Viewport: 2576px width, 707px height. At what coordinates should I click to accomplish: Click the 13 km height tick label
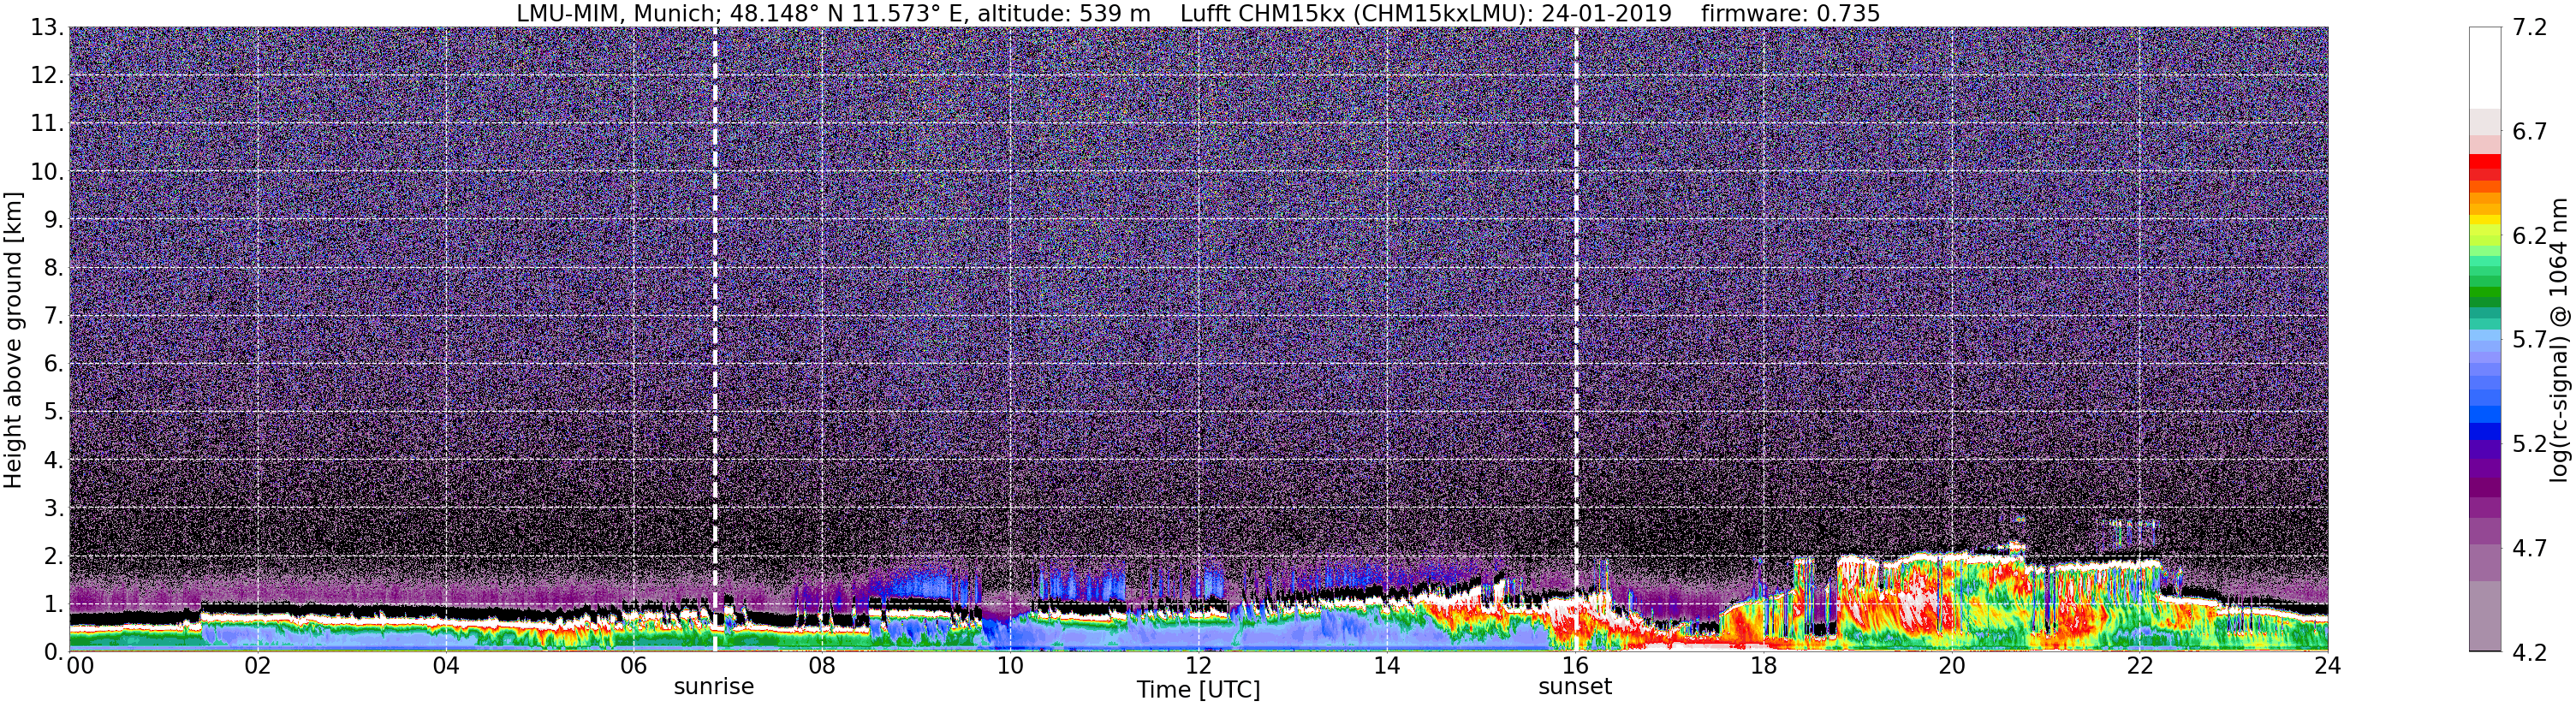45,28
